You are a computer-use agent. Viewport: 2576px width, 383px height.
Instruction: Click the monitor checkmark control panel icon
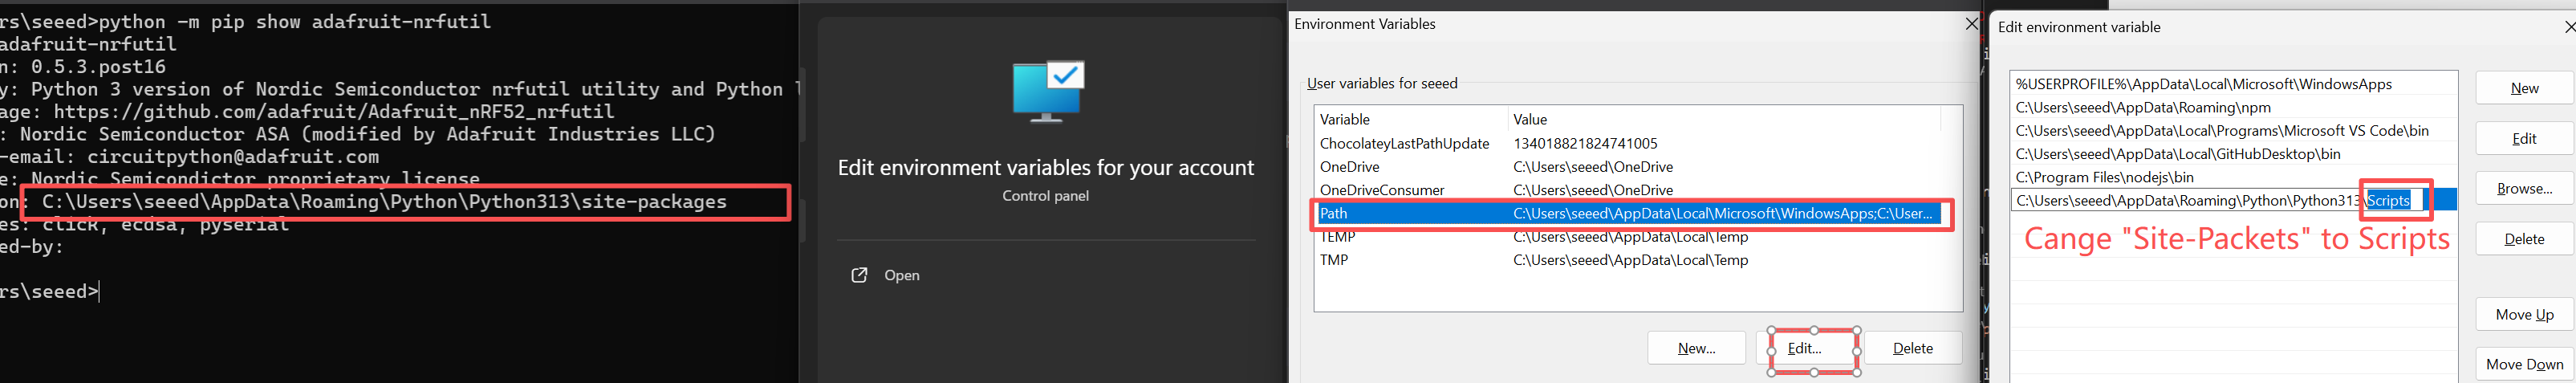coord(1047,91)
